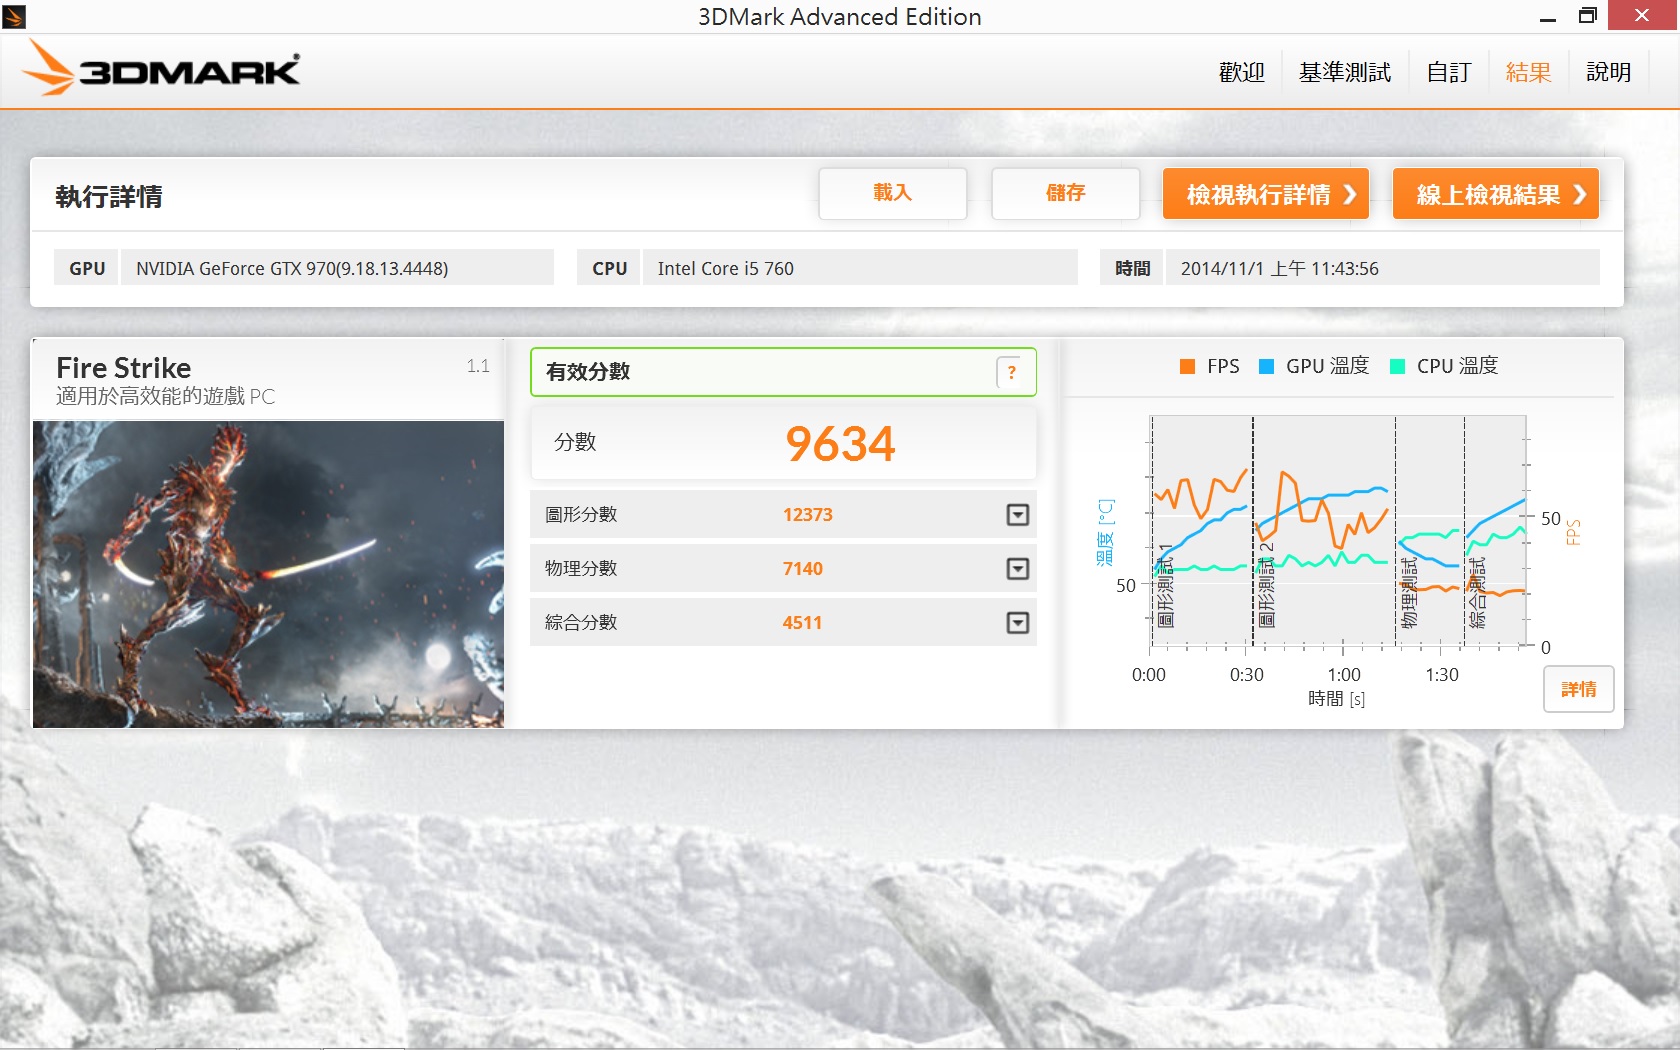Click the graphics score value 12373

tap(807, 515)
